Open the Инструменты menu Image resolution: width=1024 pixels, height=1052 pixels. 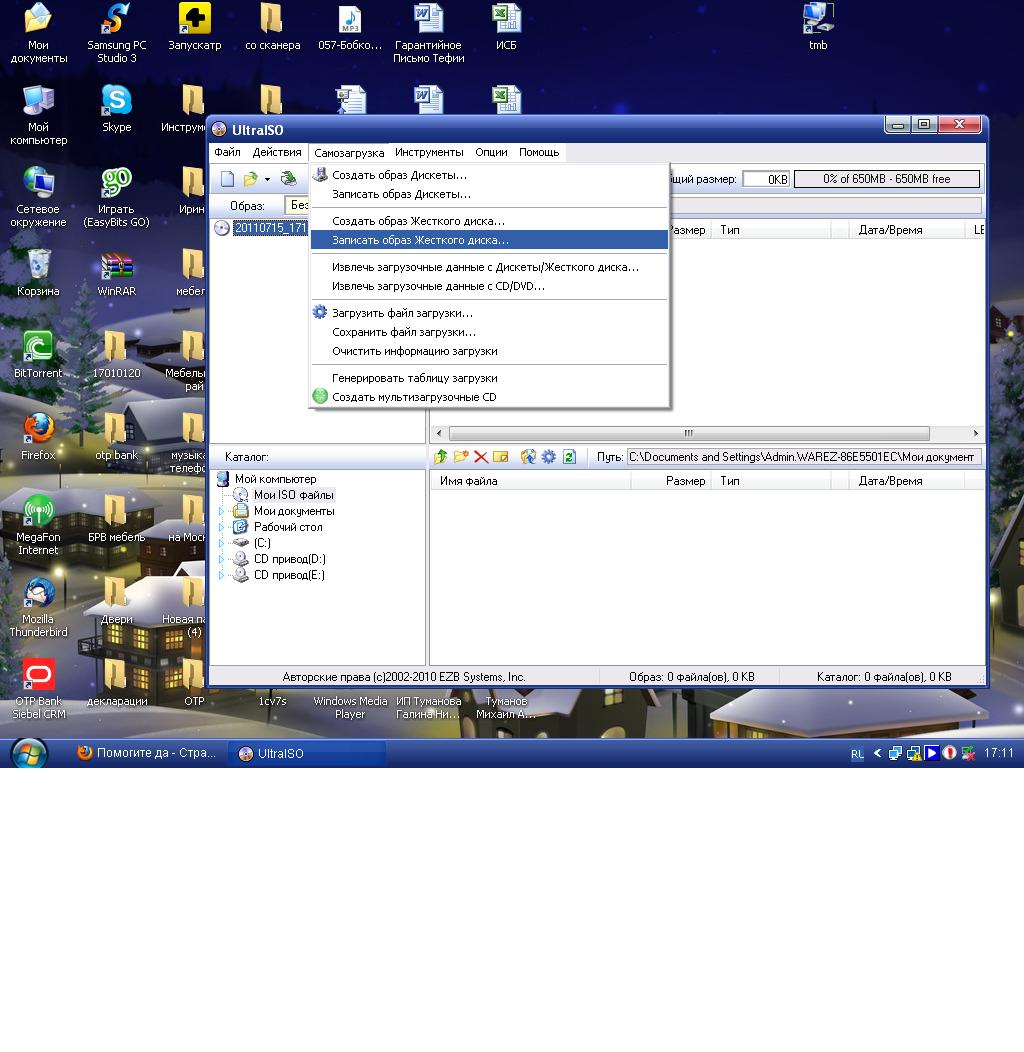click(429, 153)
